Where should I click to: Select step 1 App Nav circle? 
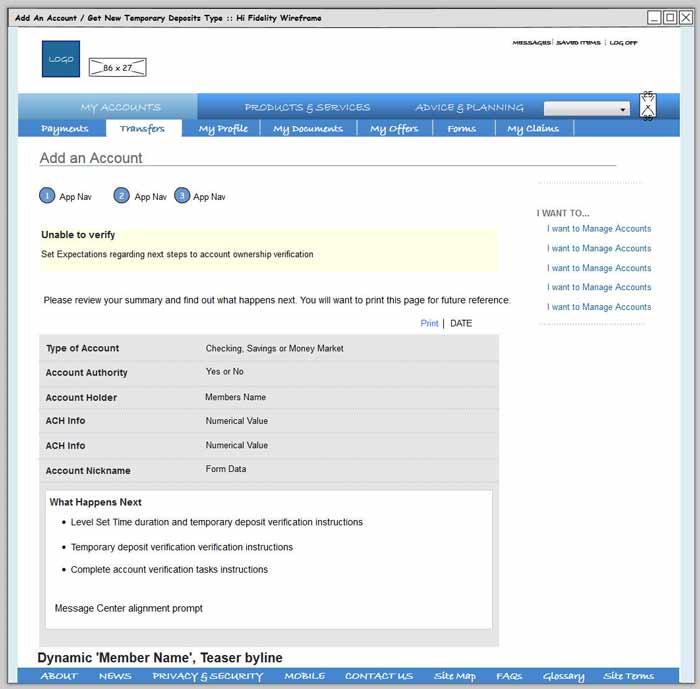(47, 196)
